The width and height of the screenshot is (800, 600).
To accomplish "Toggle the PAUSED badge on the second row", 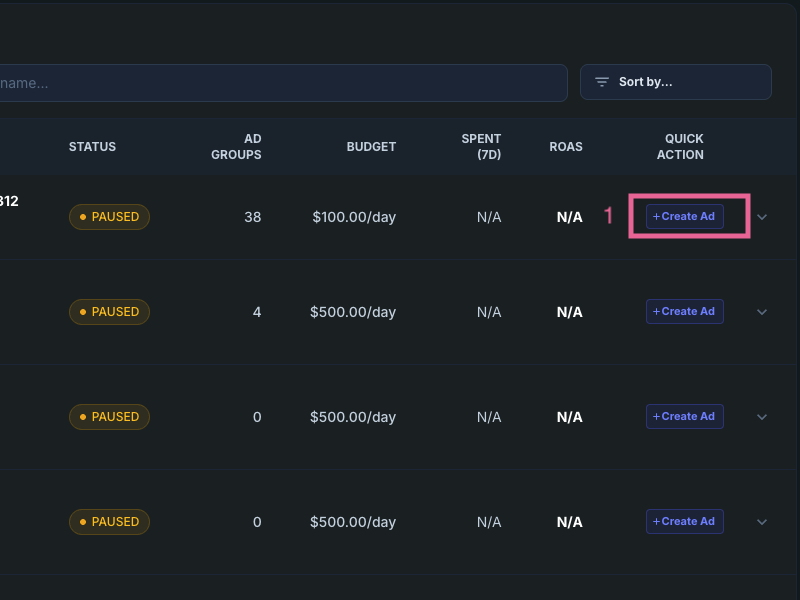I will tap(109, 311).
